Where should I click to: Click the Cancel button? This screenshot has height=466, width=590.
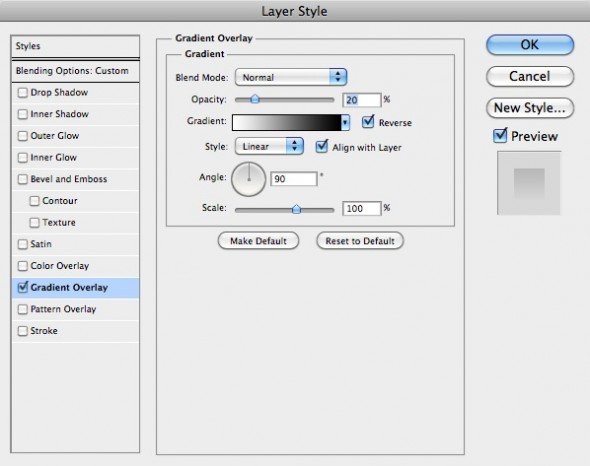pos(530,76)
